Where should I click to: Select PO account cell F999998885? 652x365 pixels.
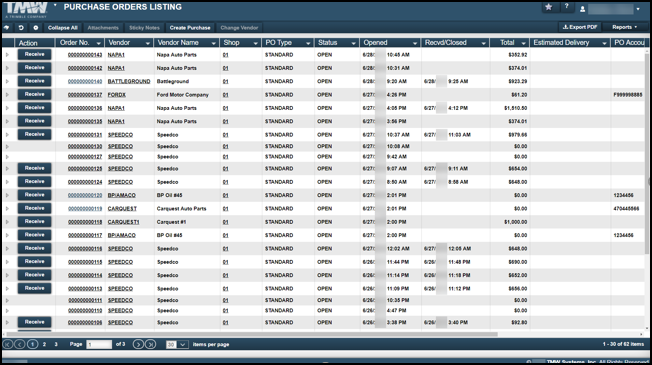(x=628, y=95)
